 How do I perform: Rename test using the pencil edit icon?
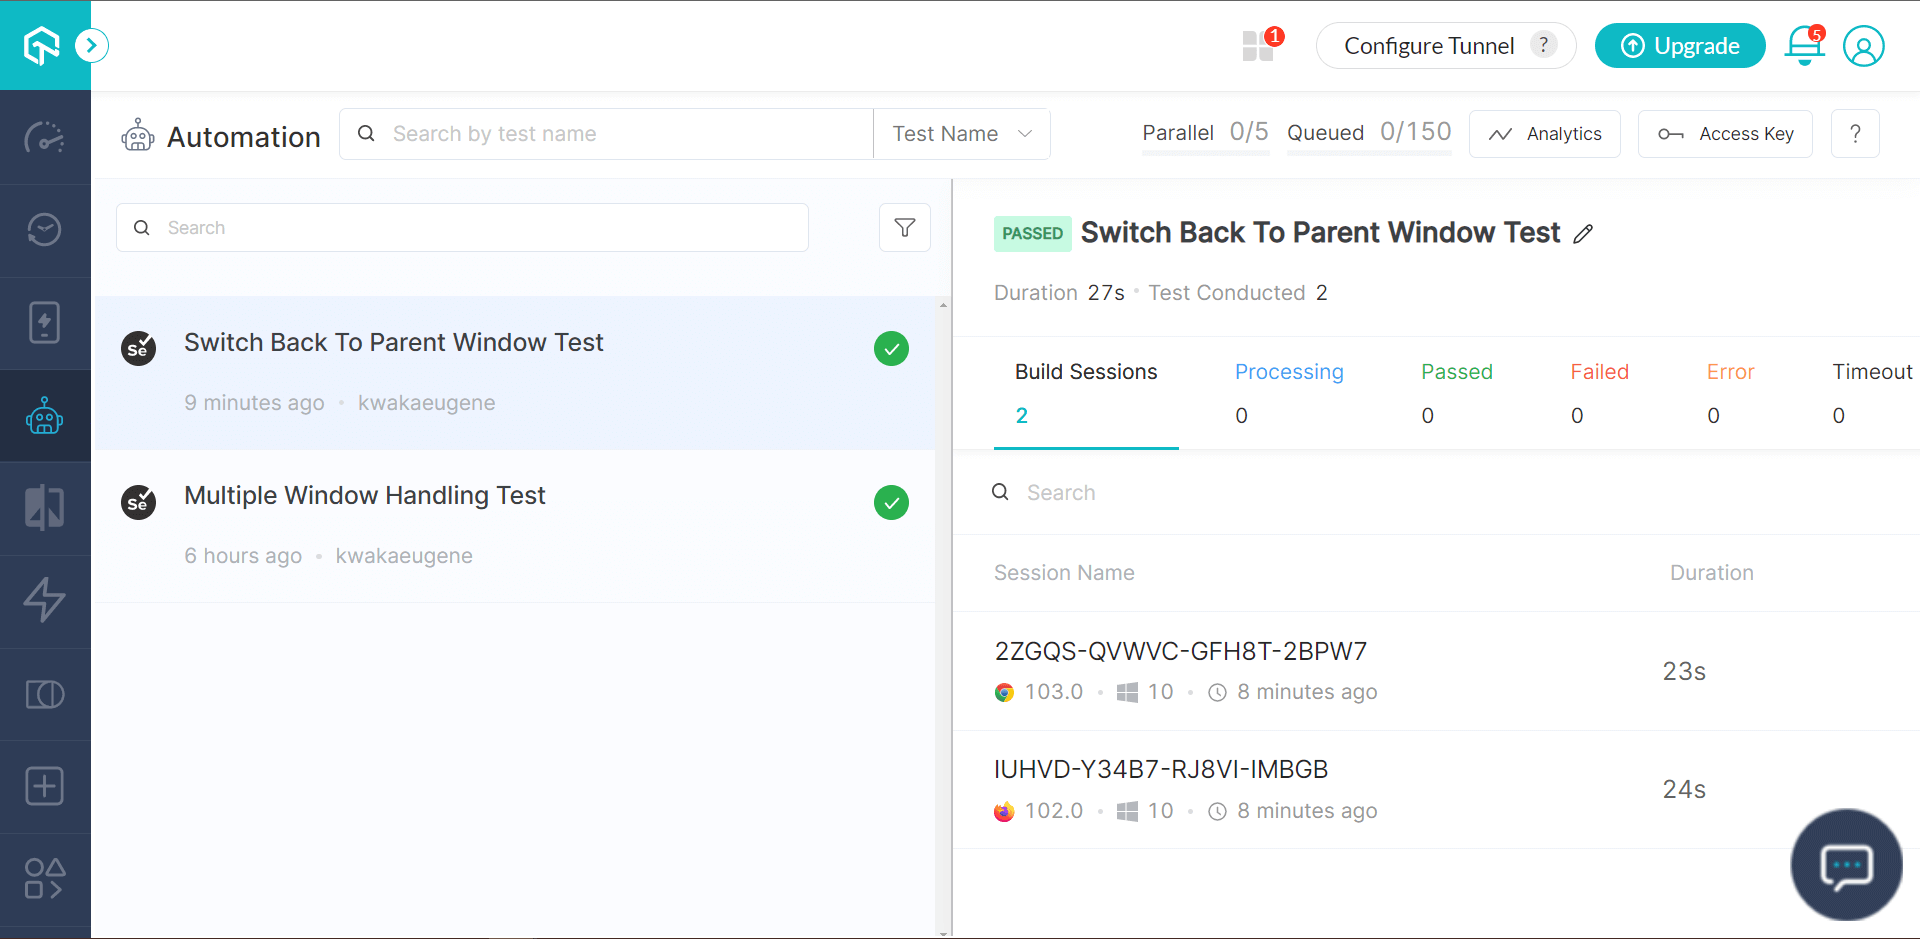click(1583, 233)
